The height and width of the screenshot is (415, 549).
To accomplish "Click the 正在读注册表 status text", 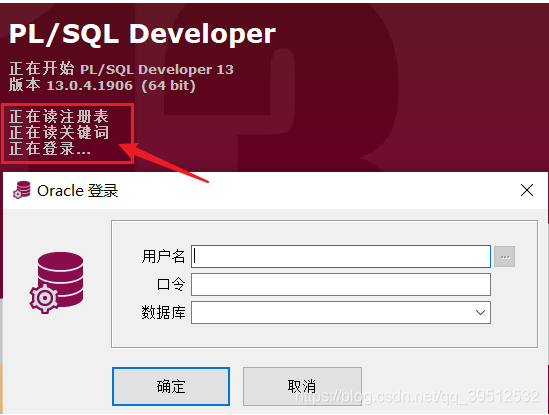I will coord(59,116).
